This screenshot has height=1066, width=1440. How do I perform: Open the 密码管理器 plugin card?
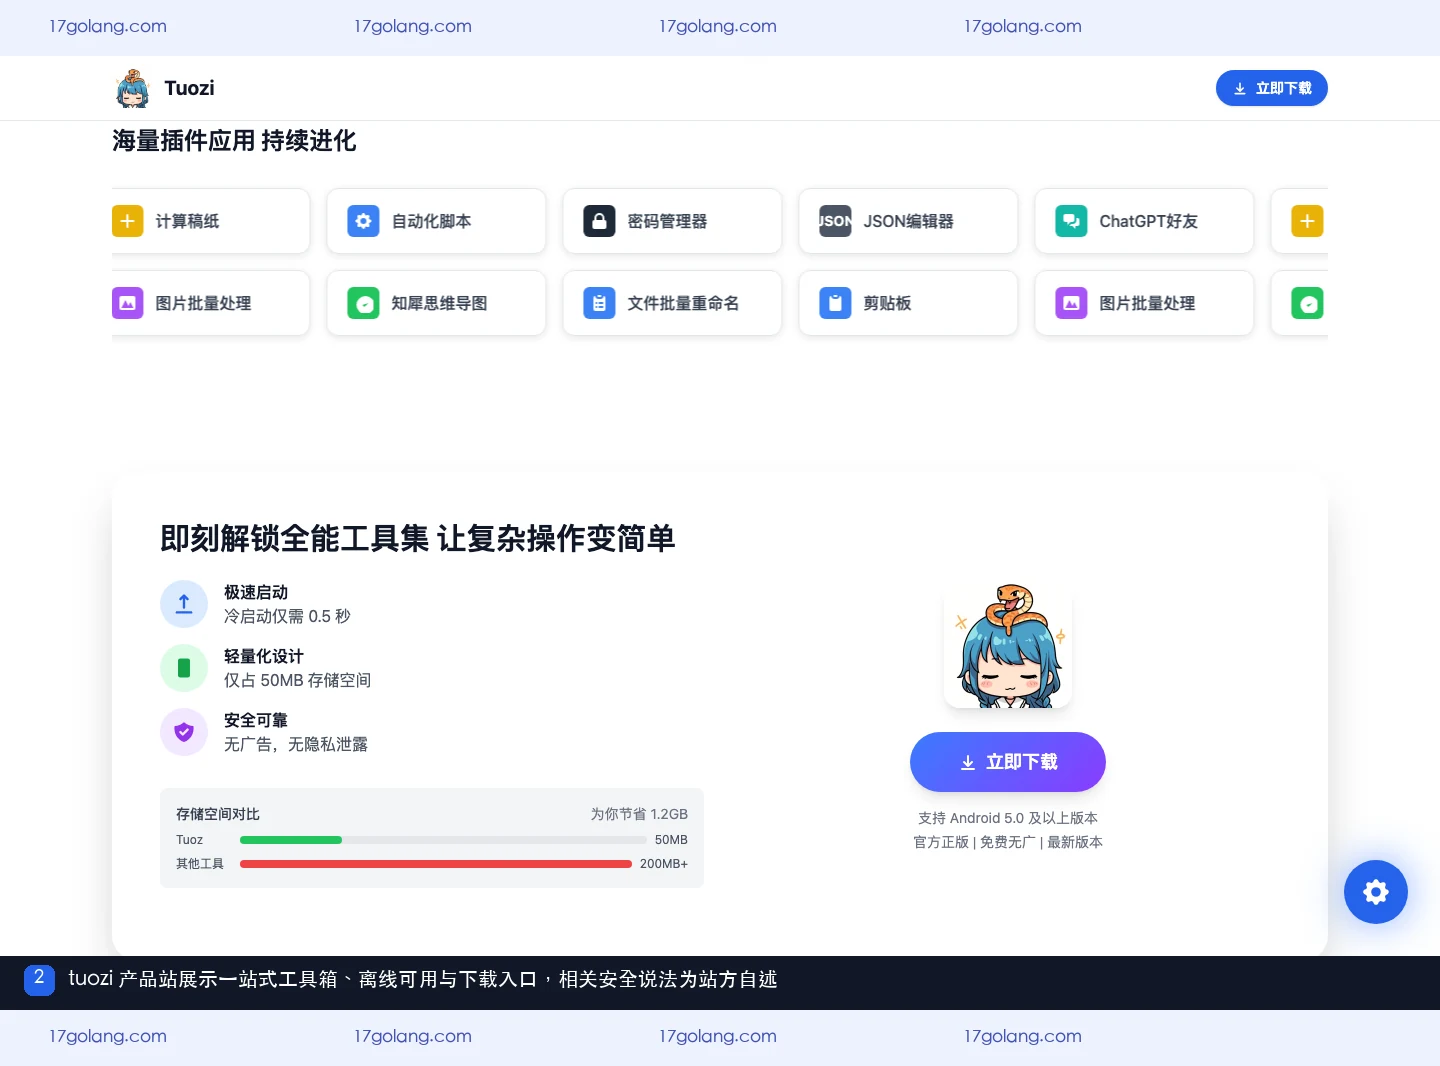click(x=672, y=221)
